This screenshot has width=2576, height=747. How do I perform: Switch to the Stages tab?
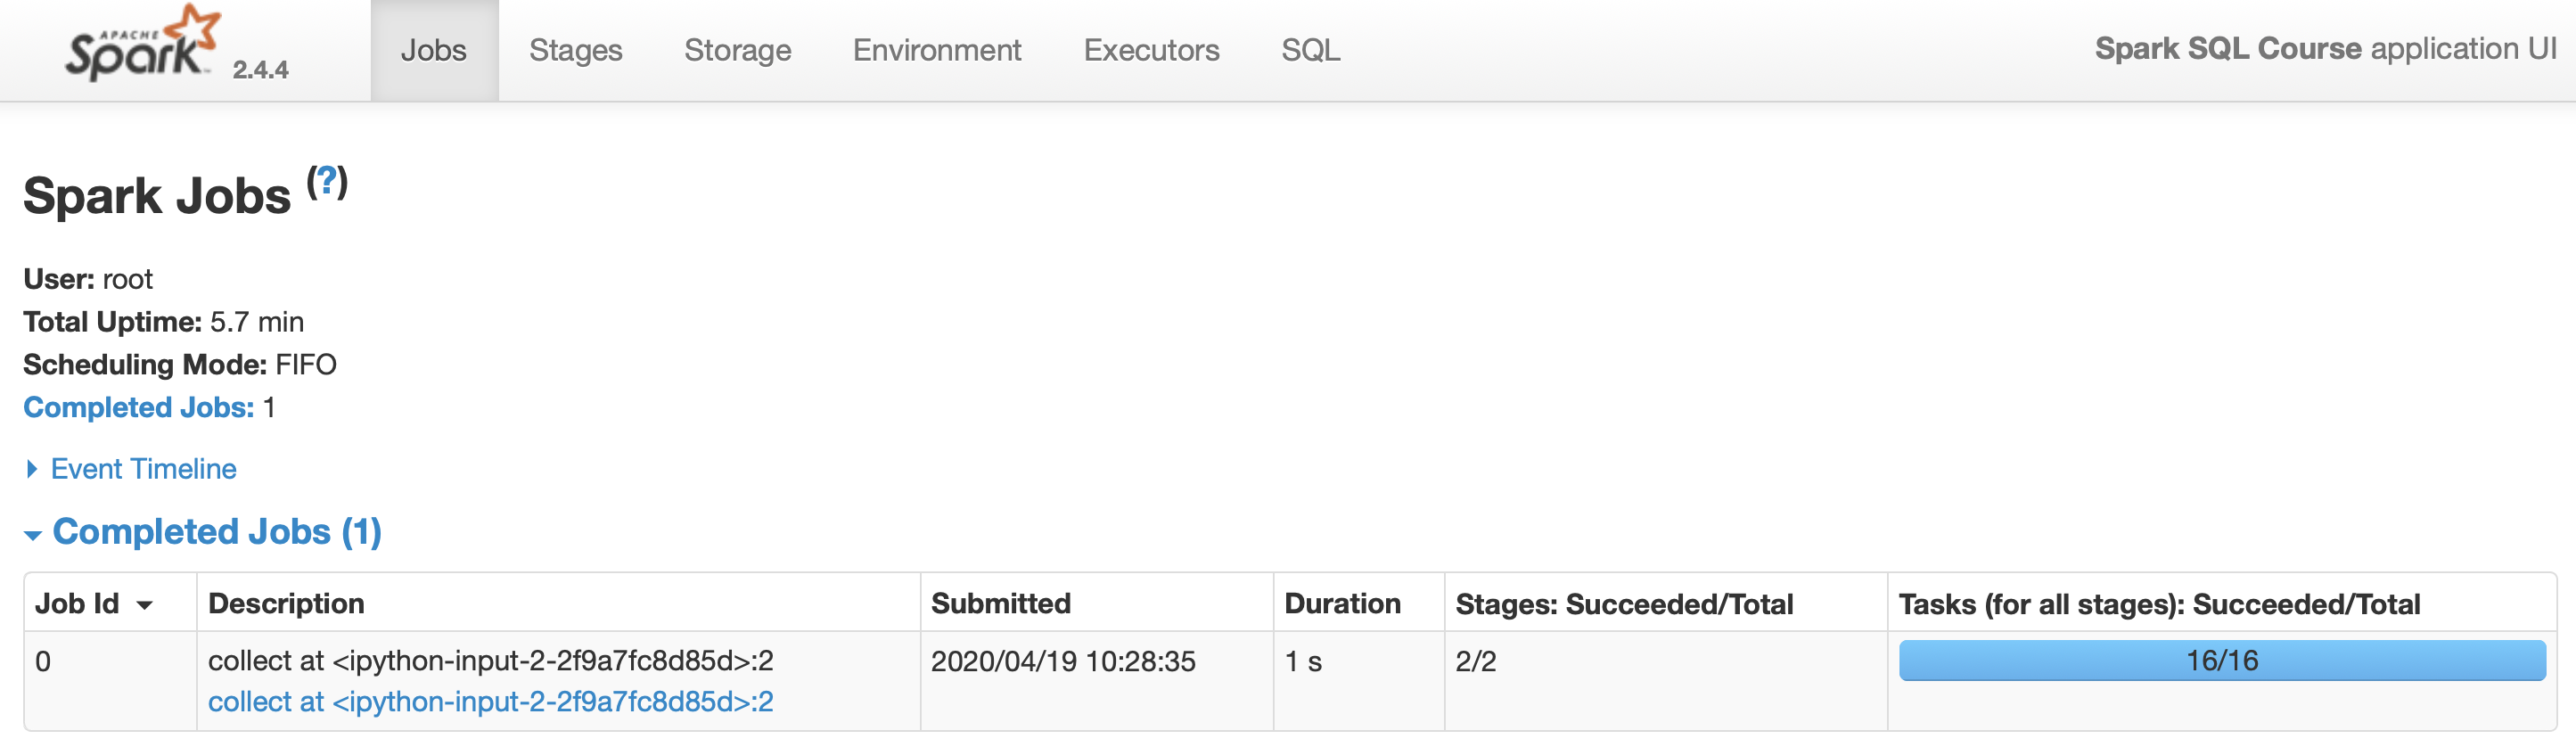[x=575, y=50]
